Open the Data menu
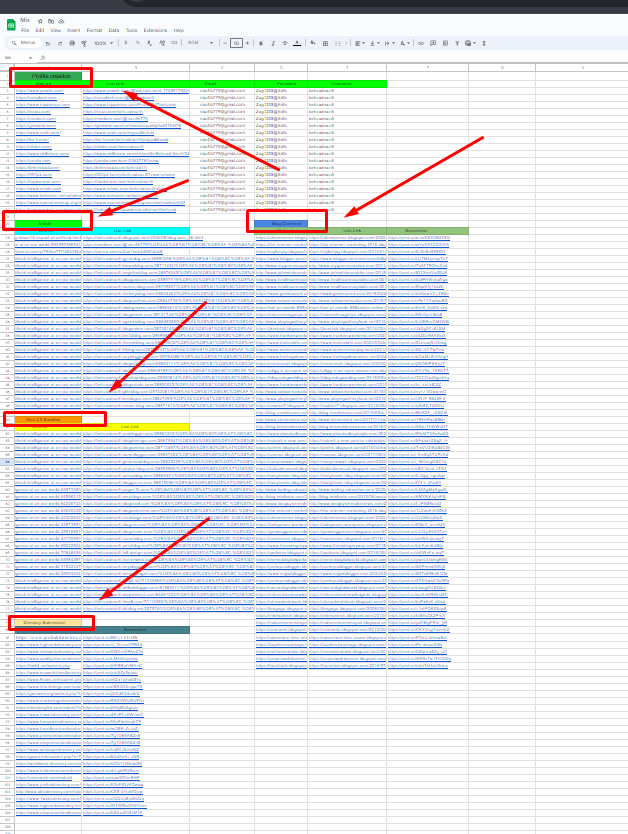Viewport: 628px width, 834px height. click(114, 30)
